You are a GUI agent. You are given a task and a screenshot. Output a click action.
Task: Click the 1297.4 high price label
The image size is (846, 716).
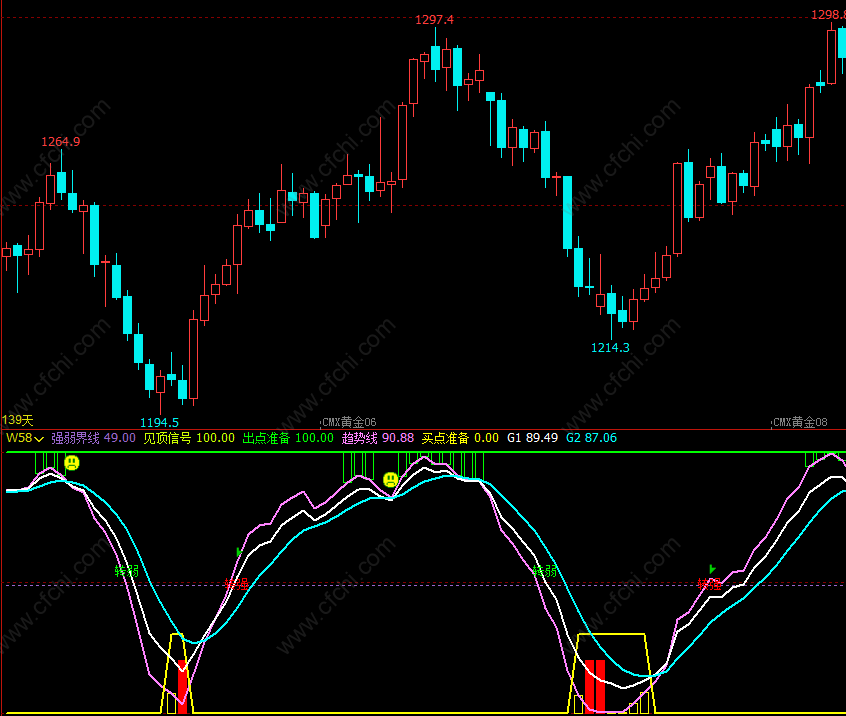(x=434, y=20)
